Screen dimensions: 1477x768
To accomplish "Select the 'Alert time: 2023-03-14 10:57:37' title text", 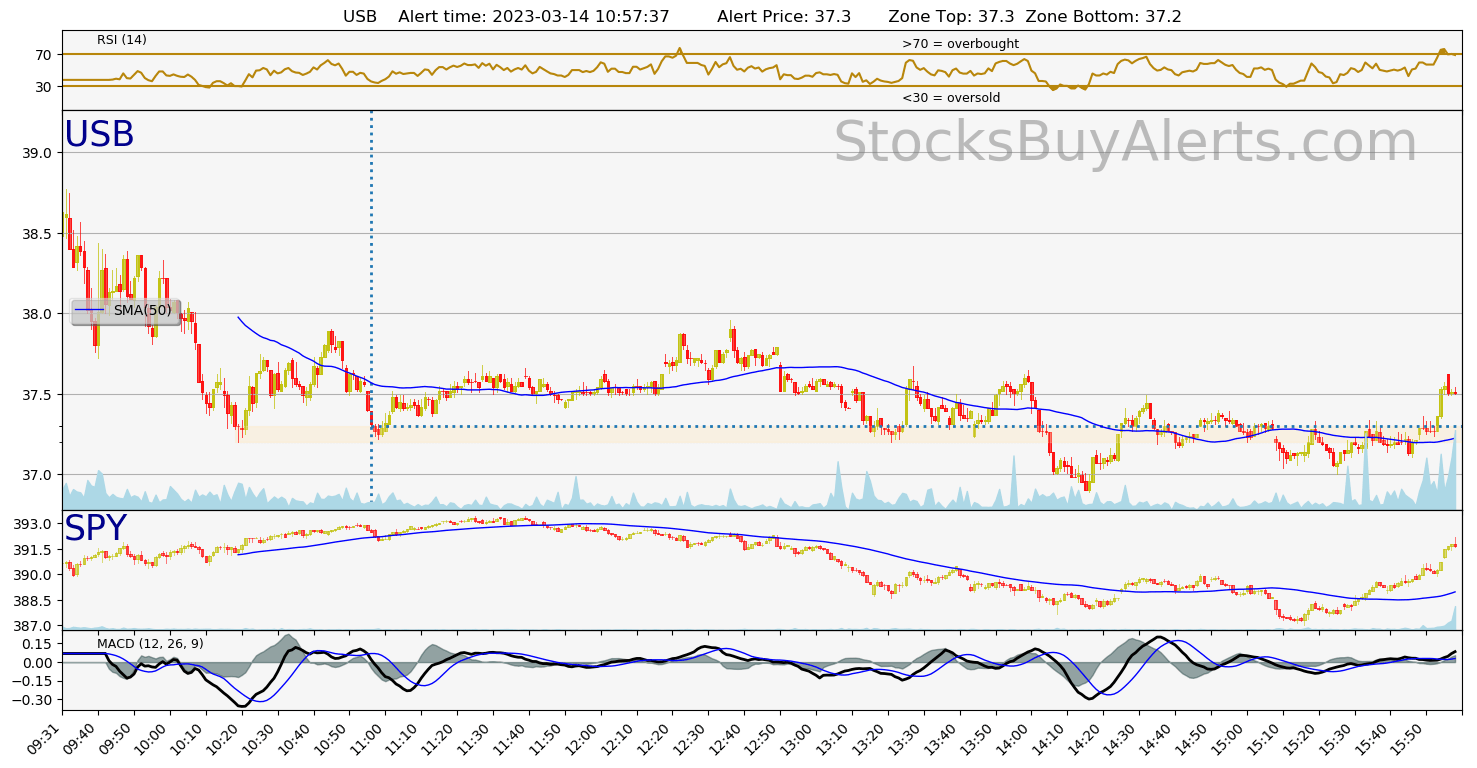I will pos(534,17).
